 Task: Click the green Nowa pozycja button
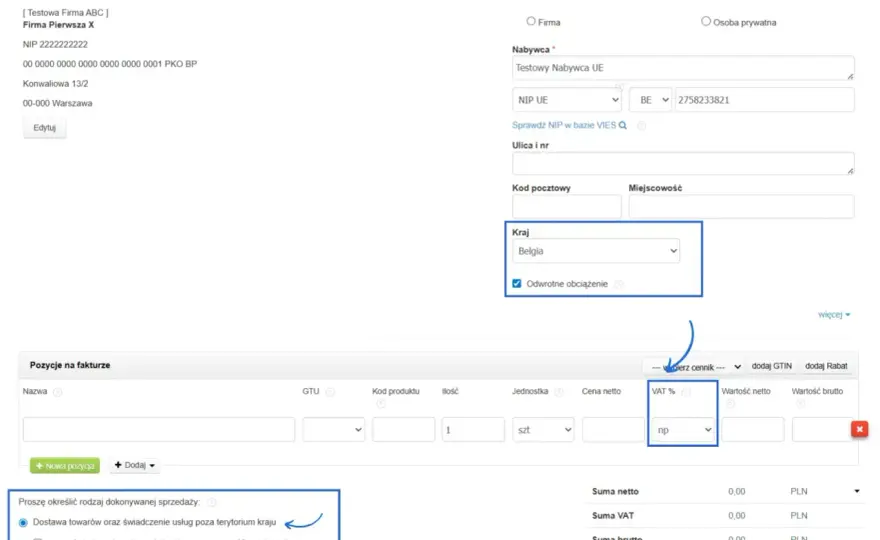click(65, 465)
